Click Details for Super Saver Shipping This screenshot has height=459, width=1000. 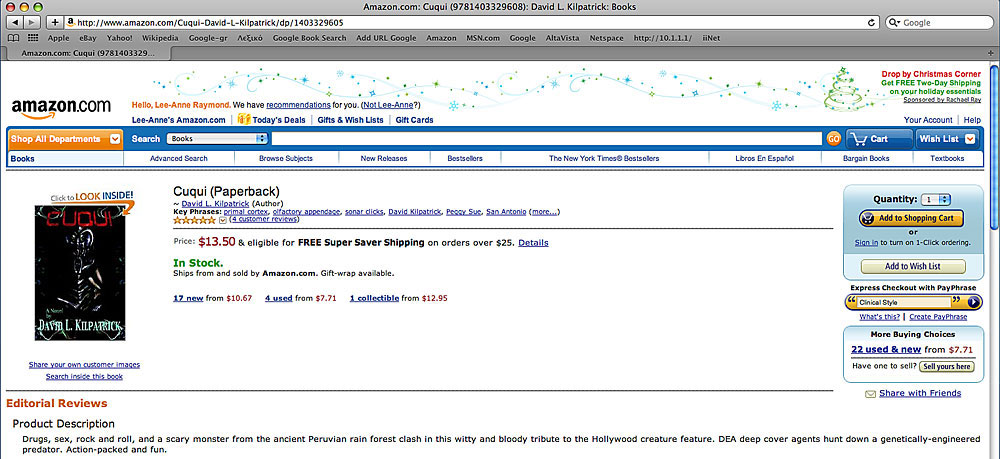tap(533, 243)
